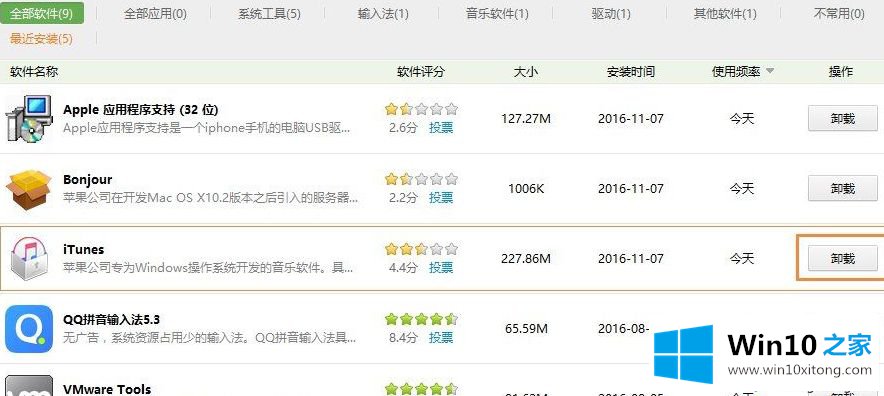Image resolution: width=884 pixels, height=396 pixels.
Task: Click QQ拼音输入法 description text
Action: [x=209, y=338]
